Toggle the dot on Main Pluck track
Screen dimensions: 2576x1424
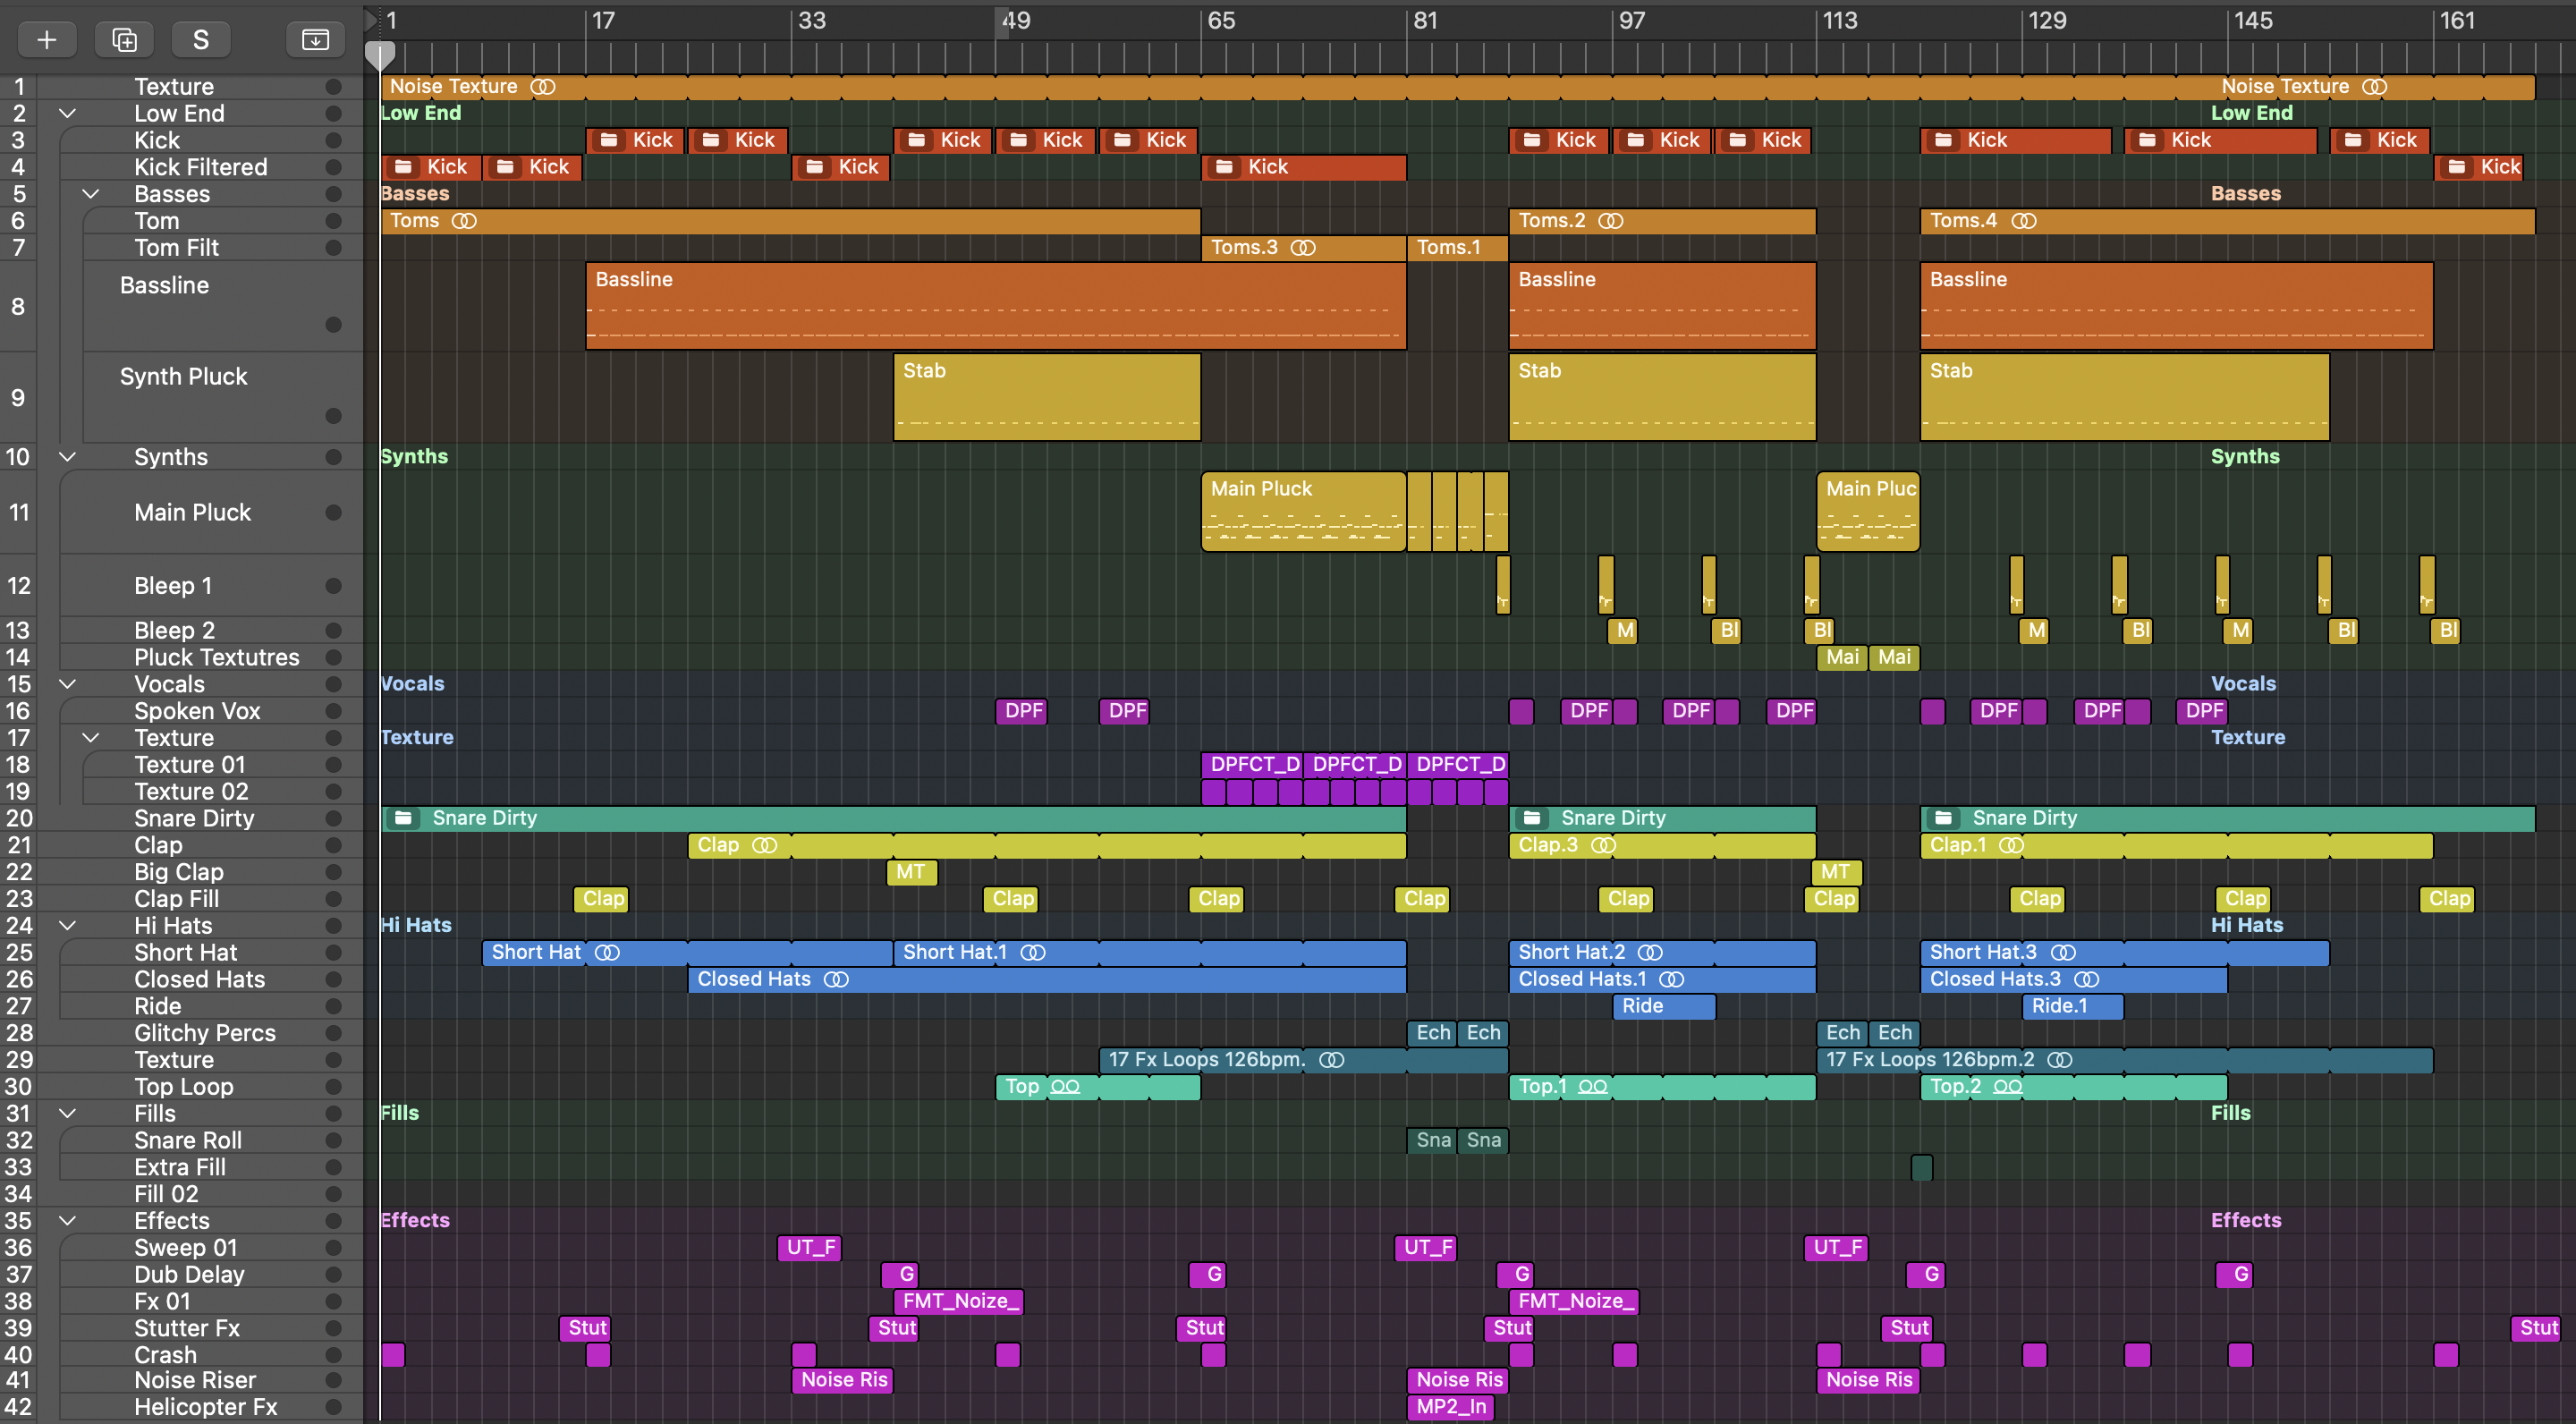[x=334, y=513]
